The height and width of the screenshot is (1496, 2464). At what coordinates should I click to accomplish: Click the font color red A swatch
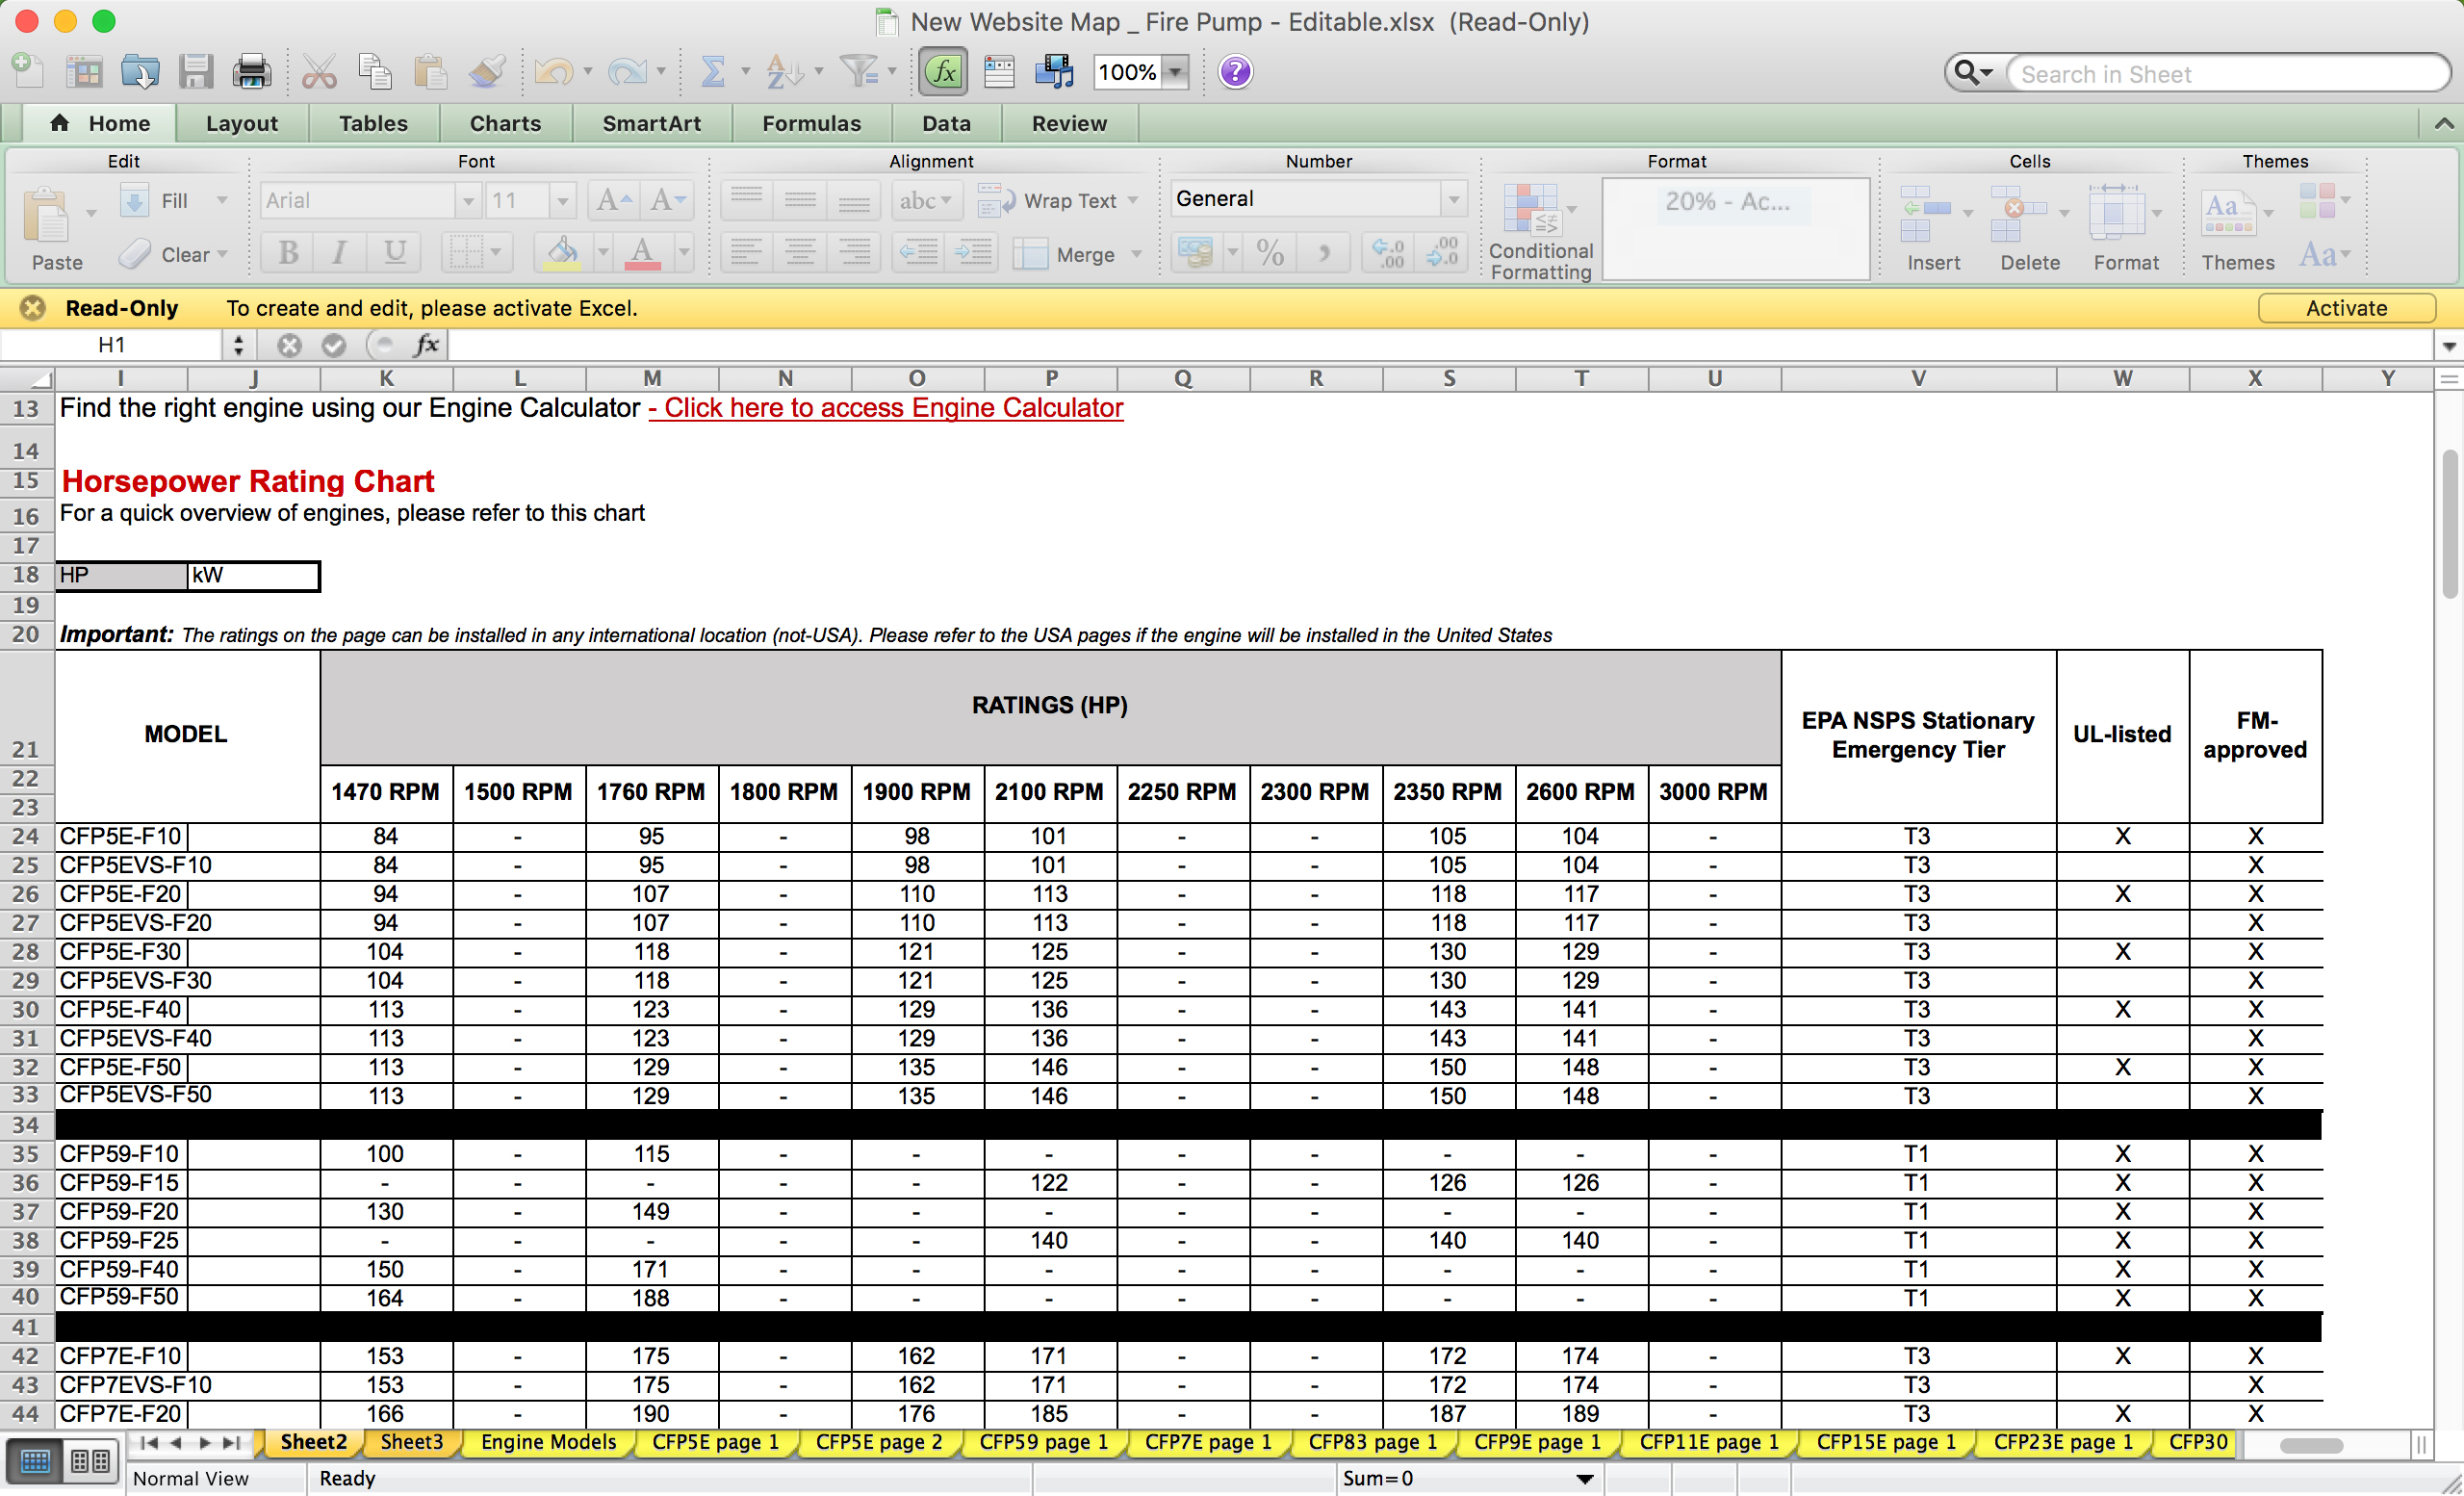tap(643, 253)
